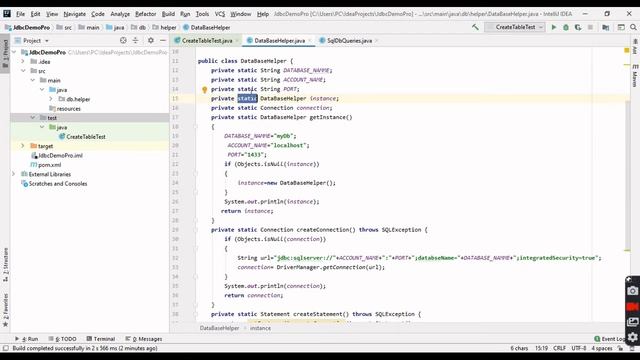Click the yellow intention lightbulb in the gutter
The height and width of the screenshot is (360, 640).
tap(204, 90)
